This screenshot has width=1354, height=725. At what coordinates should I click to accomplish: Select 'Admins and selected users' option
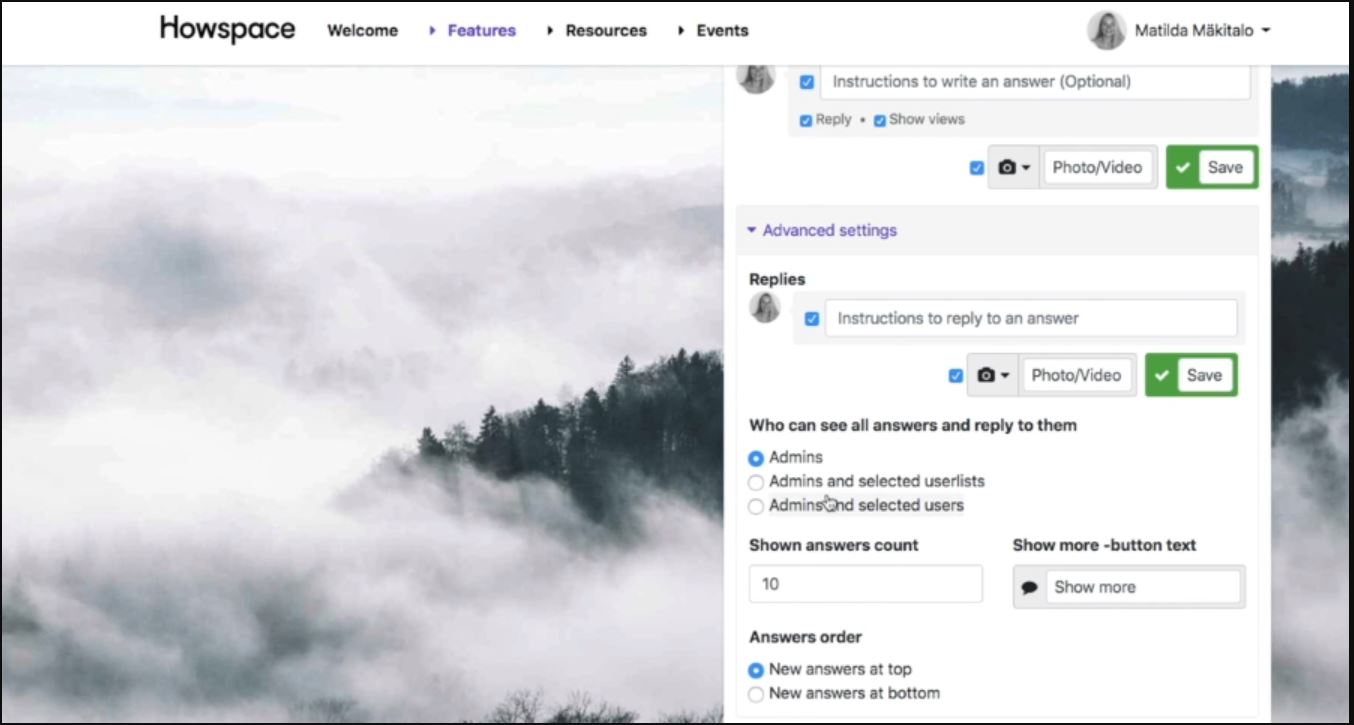(756, 506)
